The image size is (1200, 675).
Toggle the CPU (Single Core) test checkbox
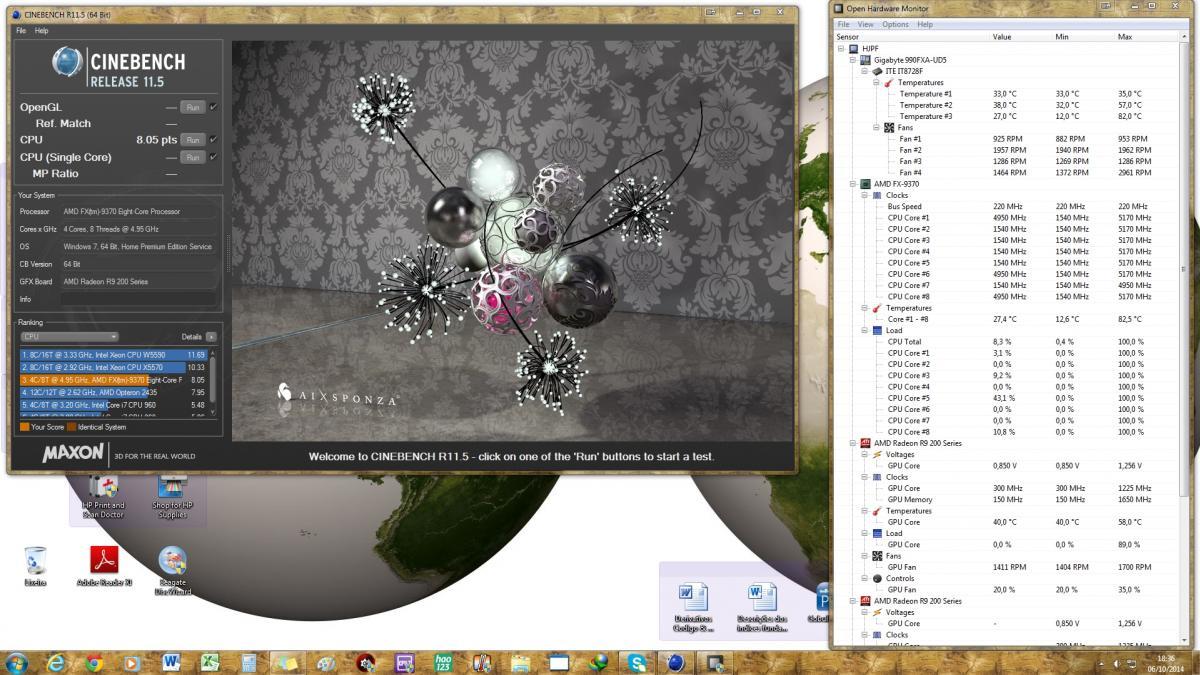213,157
